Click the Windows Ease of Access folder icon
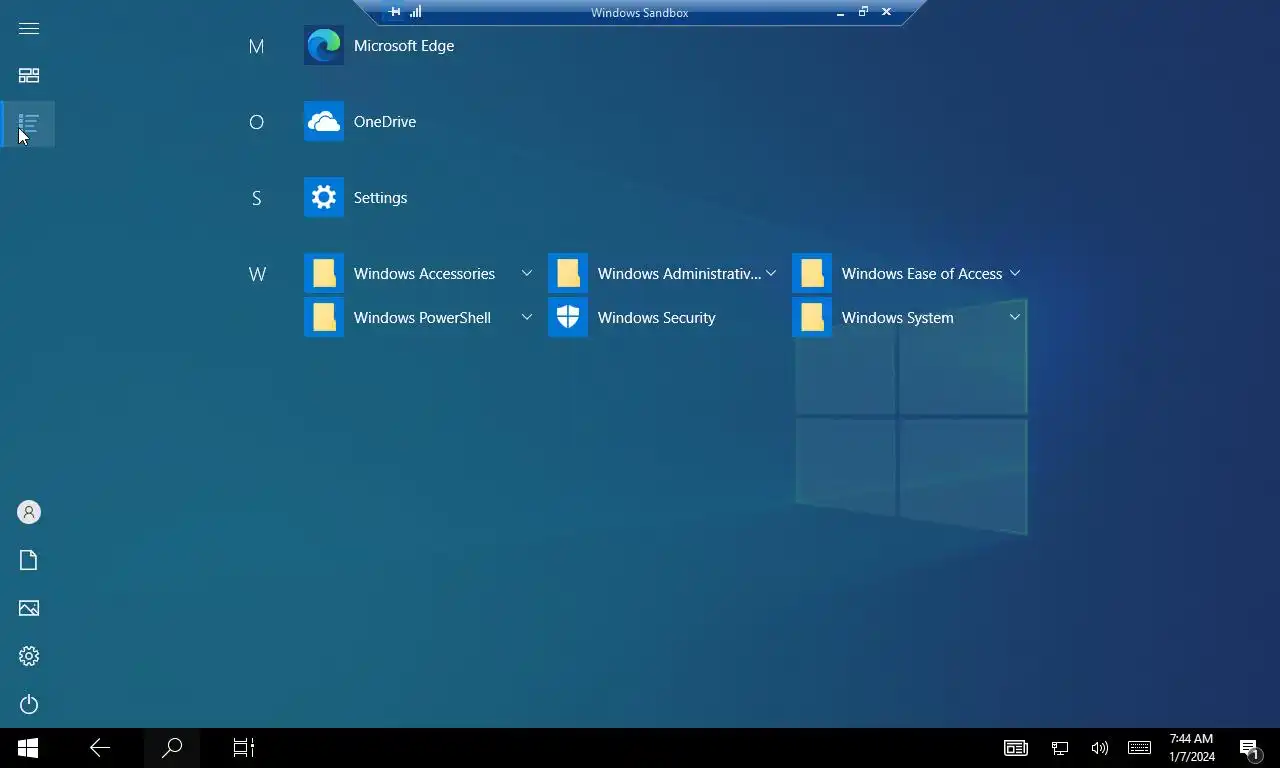 click(x=812, y=274)
